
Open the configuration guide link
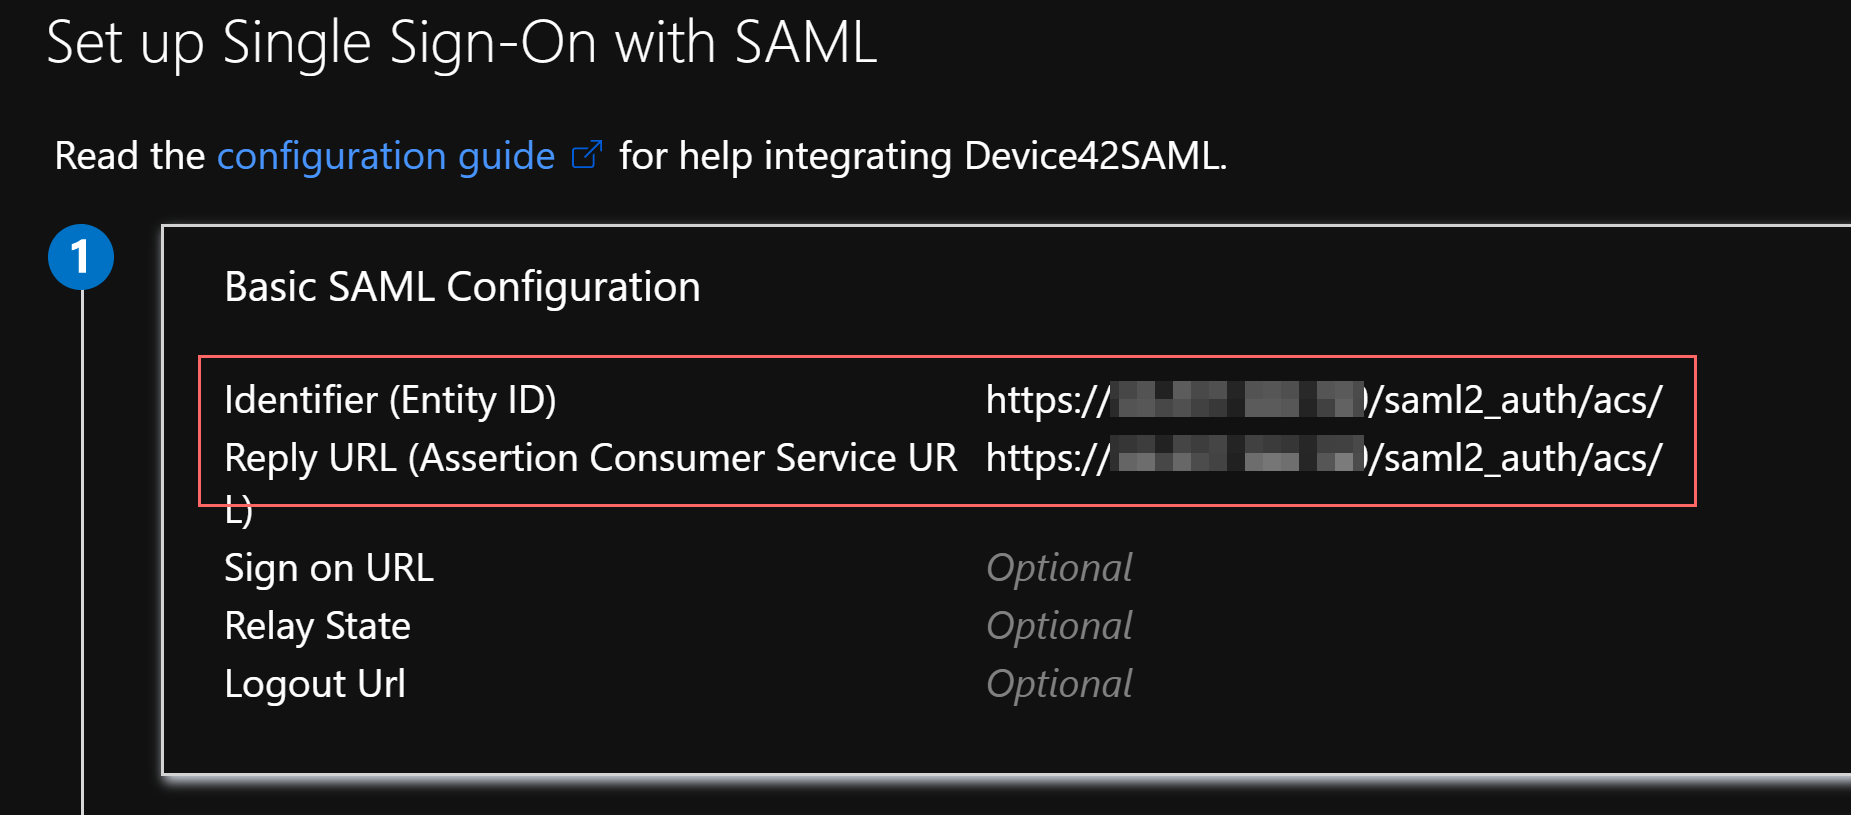tap(385, 156)
